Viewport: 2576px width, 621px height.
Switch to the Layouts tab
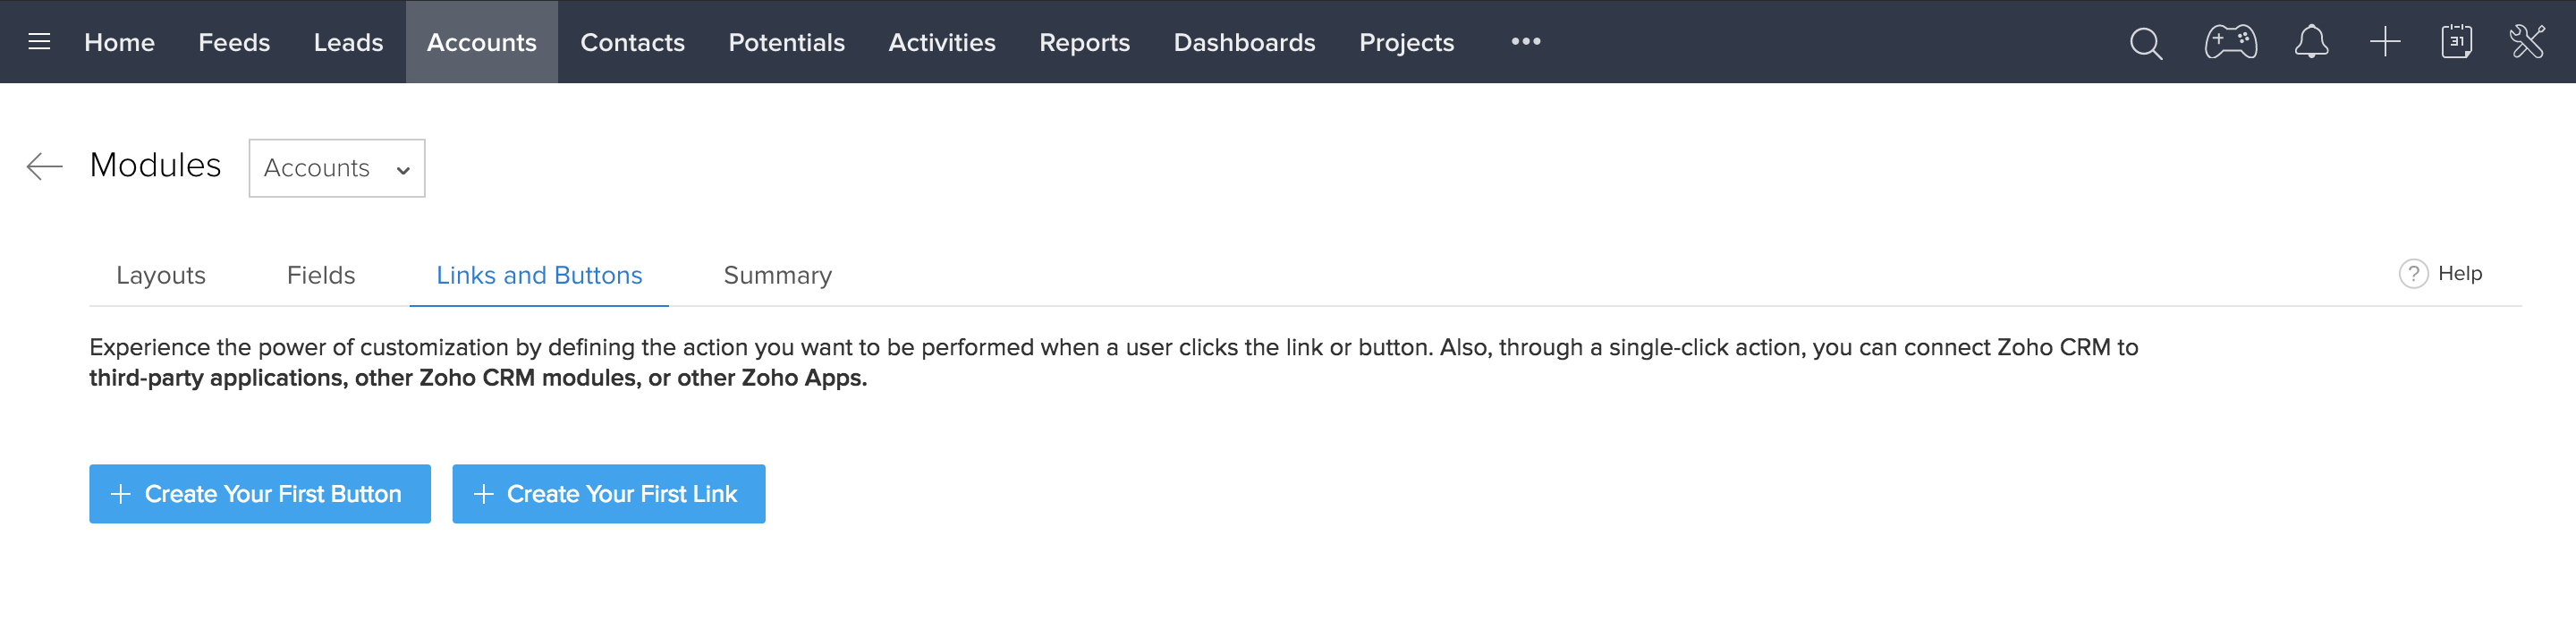160,276
